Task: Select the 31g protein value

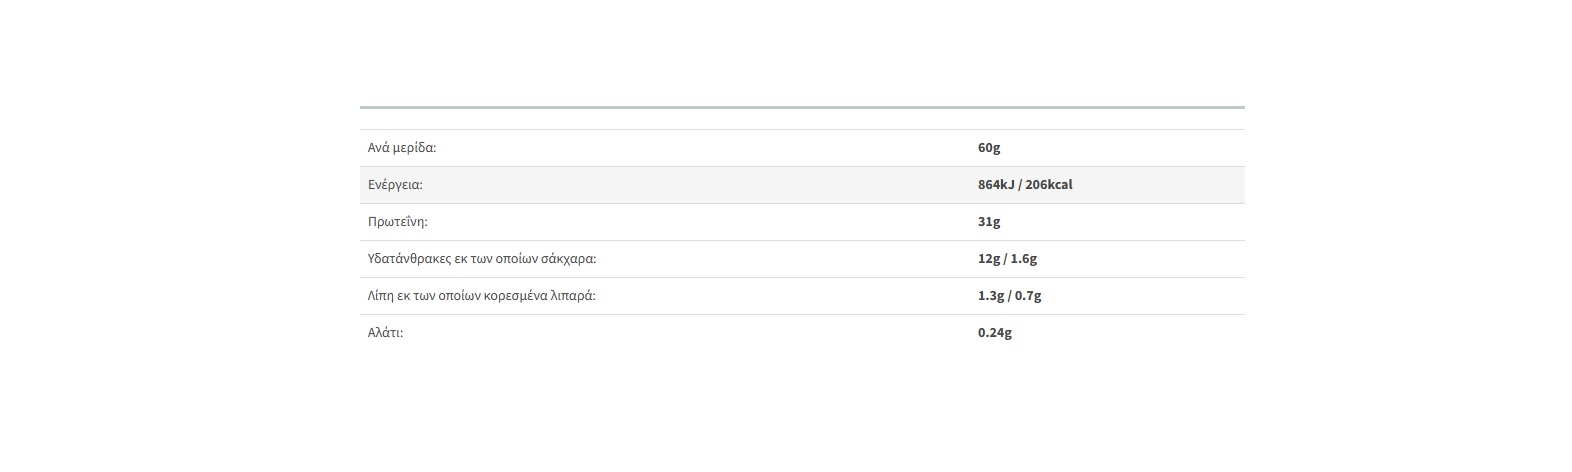Action: click(x=989, y=222)
